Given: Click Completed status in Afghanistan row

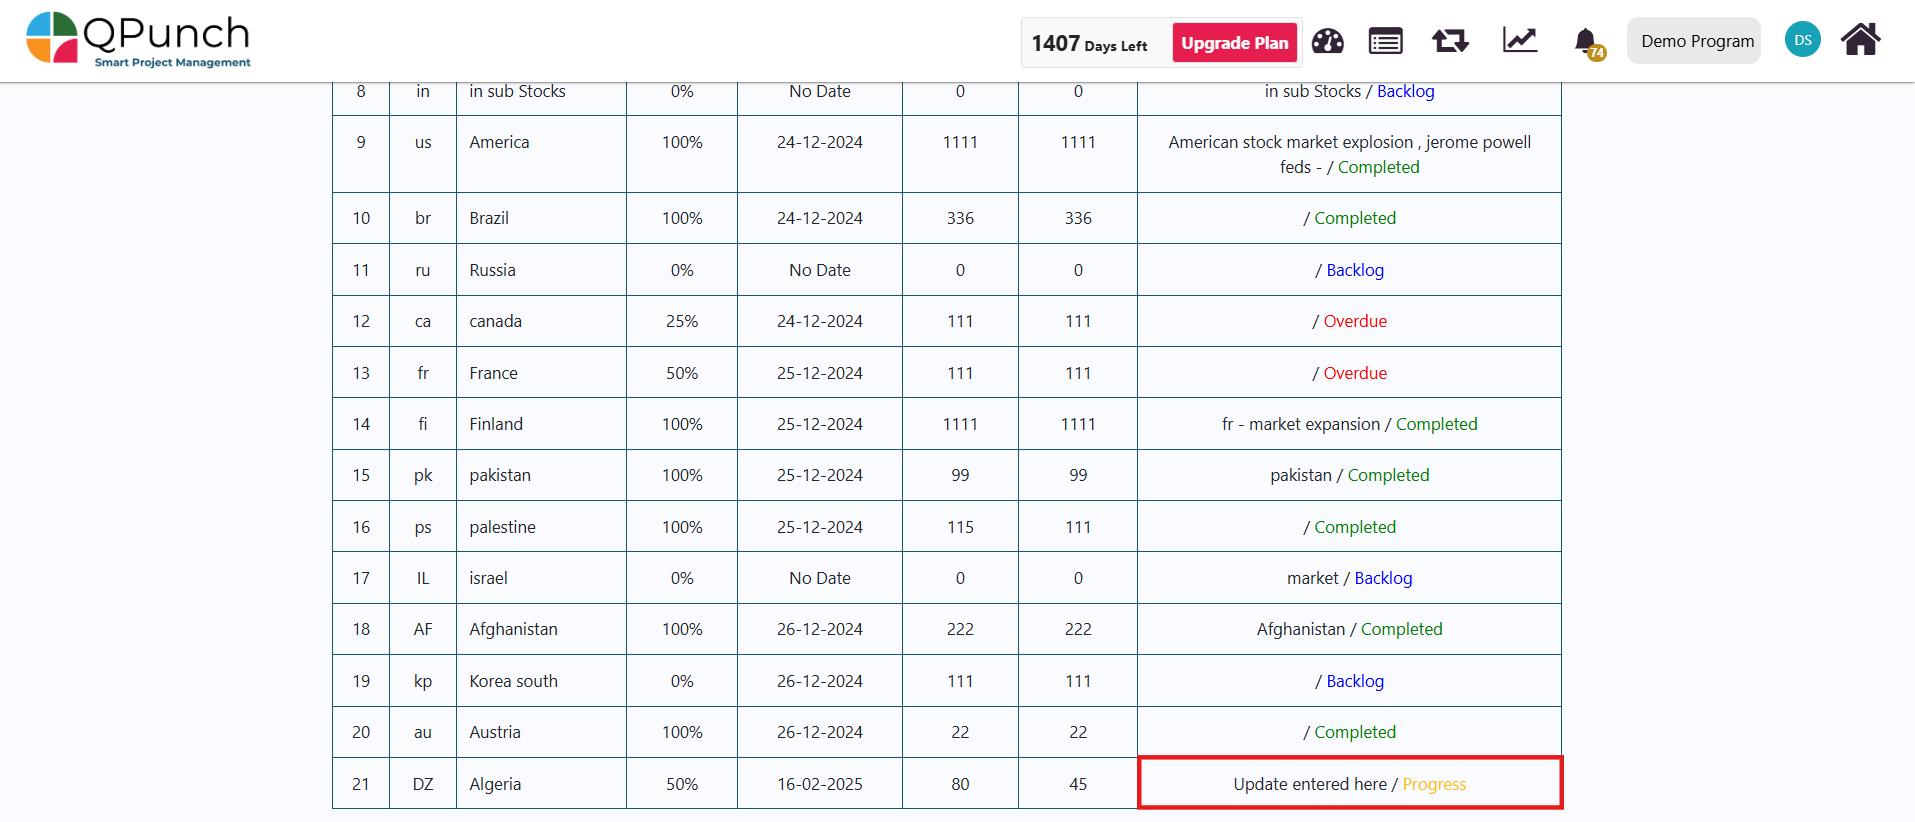Looking at the screenshot, I should coord(1401,629).
